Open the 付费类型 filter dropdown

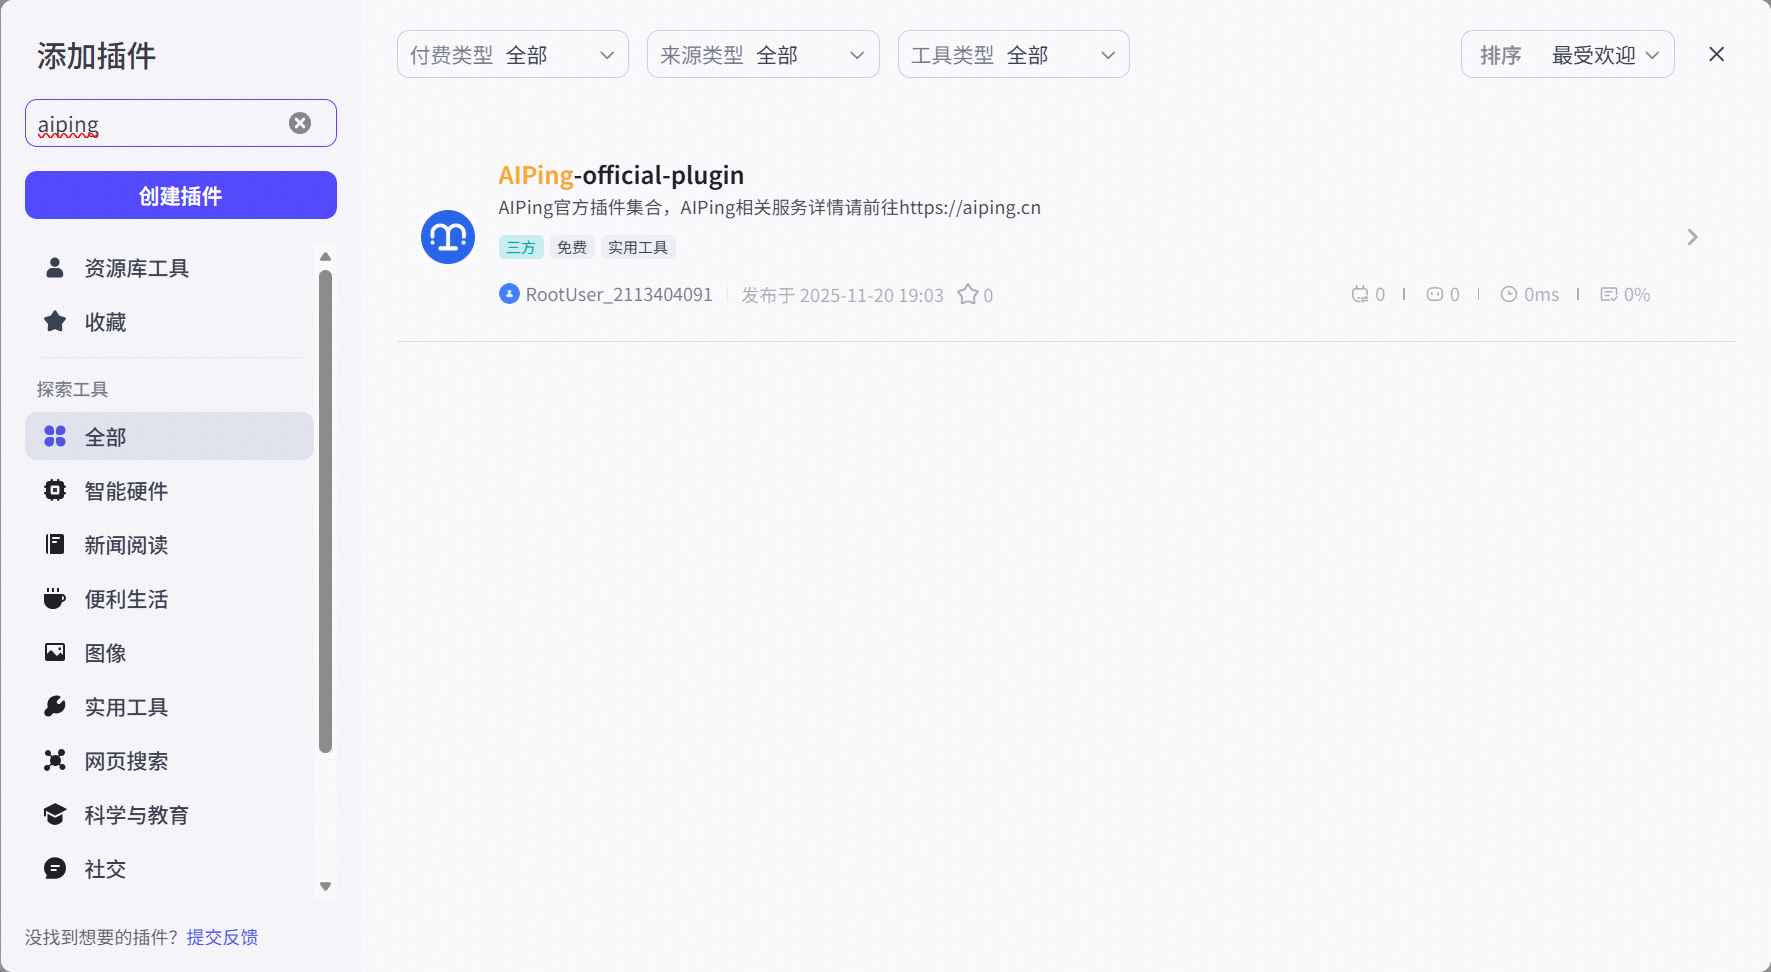tap(512, 54)
